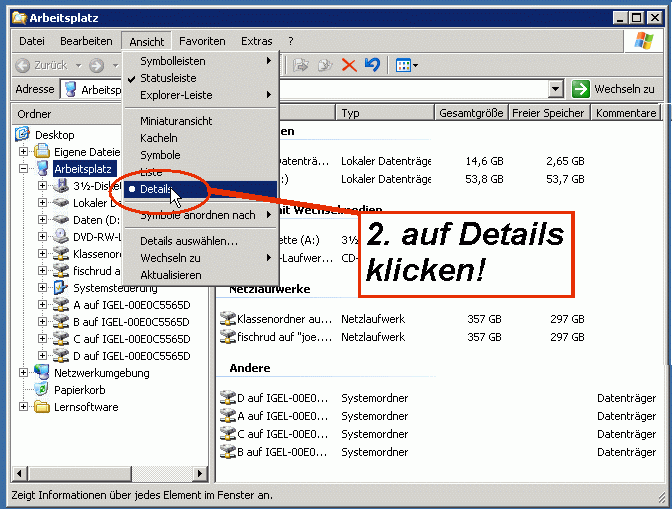Screen dimensions: 672x509
Task: Sort by Gesamtgröße column header
Action: [471, 113]
